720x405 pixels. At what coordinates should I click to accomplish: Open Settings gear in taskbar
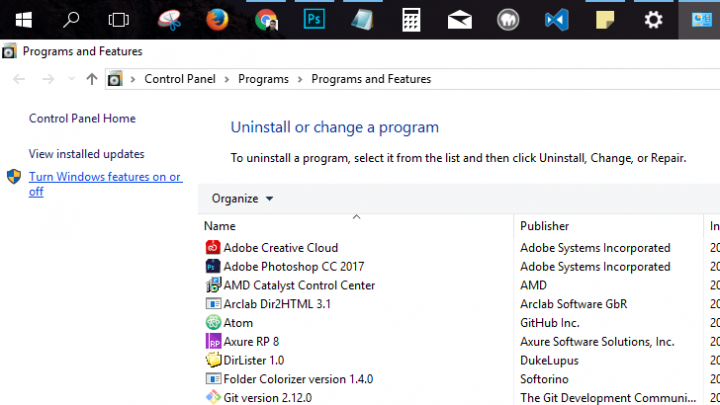(x=653, y=20)
